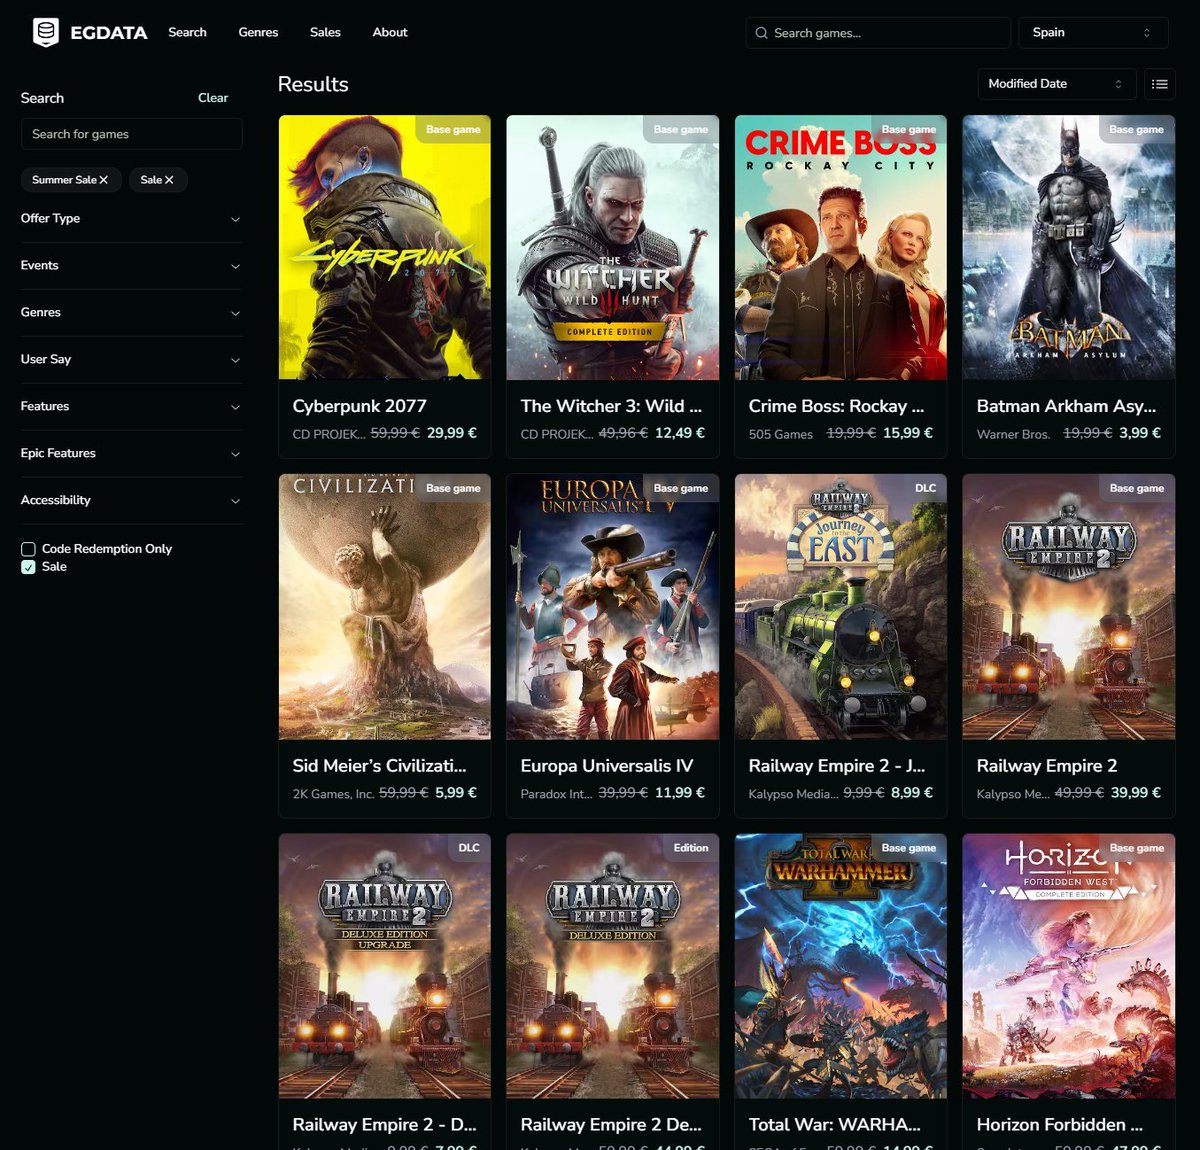The image size is (1200, 1150).
Task: Click Railway Empire 2 price 39,99 €
Action: pos(1136,792)
